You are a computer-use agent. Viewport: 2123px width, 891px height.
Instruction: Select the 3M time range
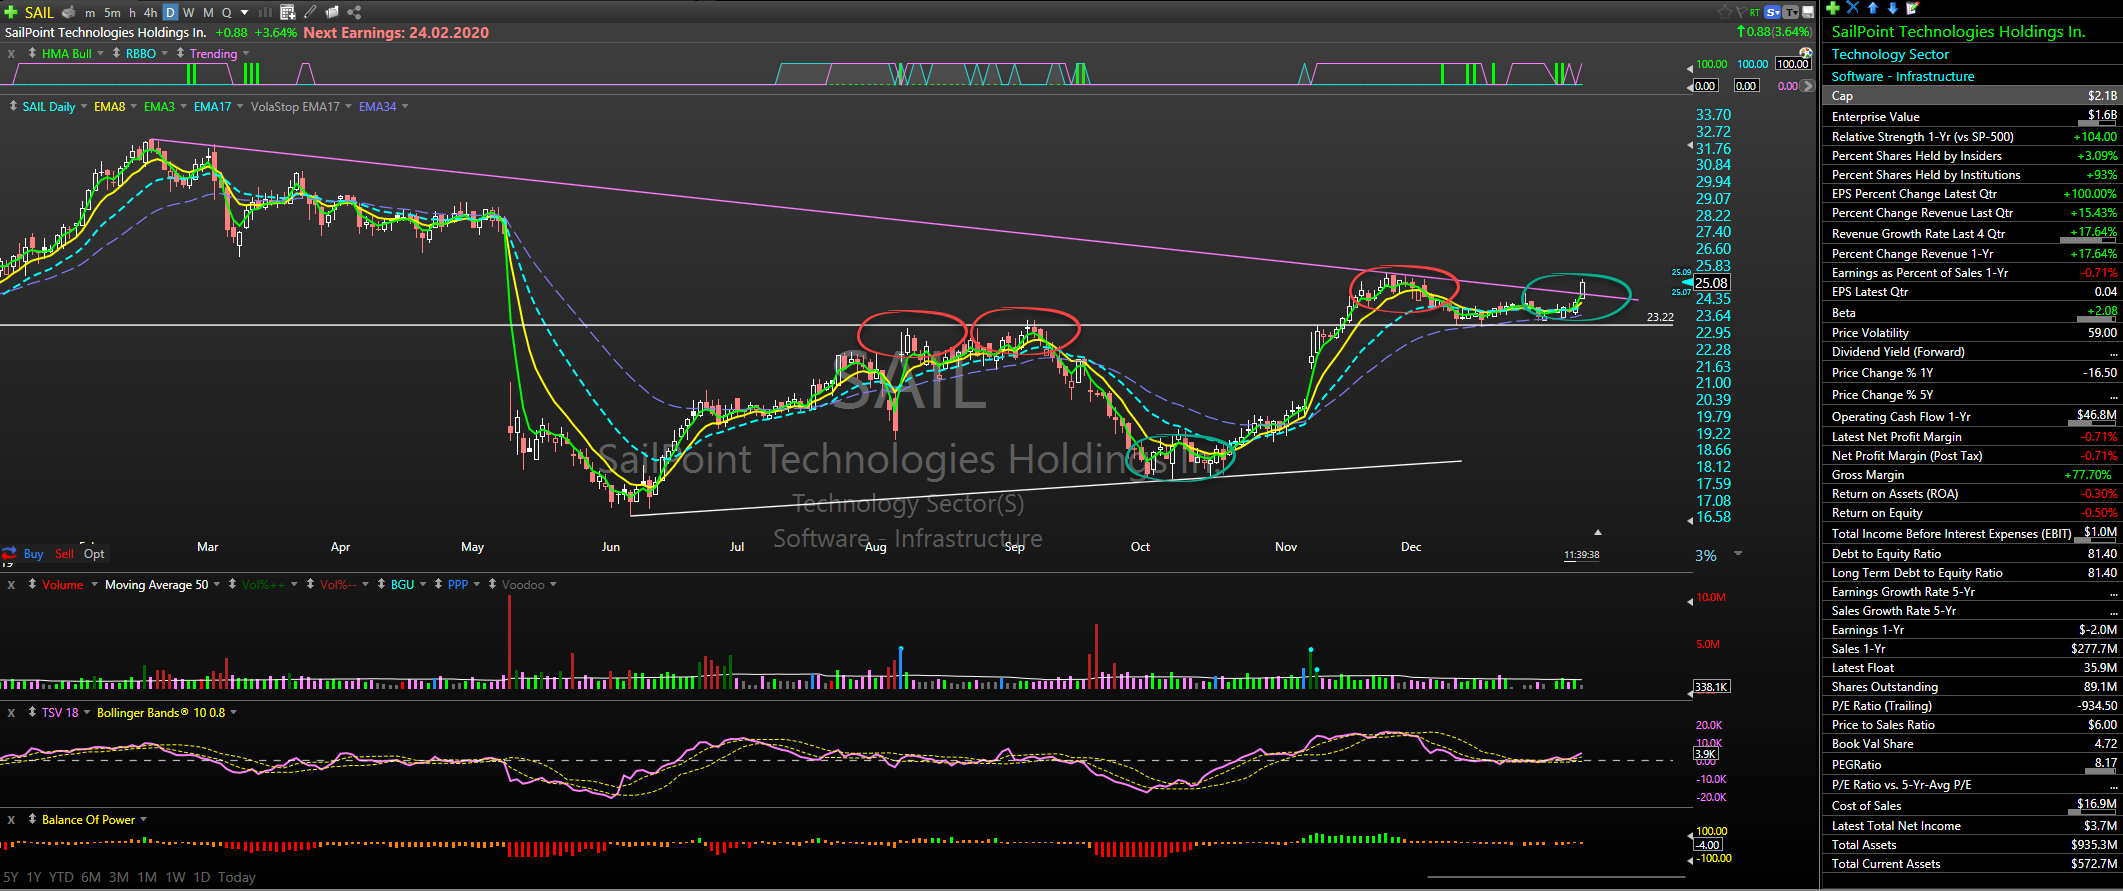coord(119,877)
